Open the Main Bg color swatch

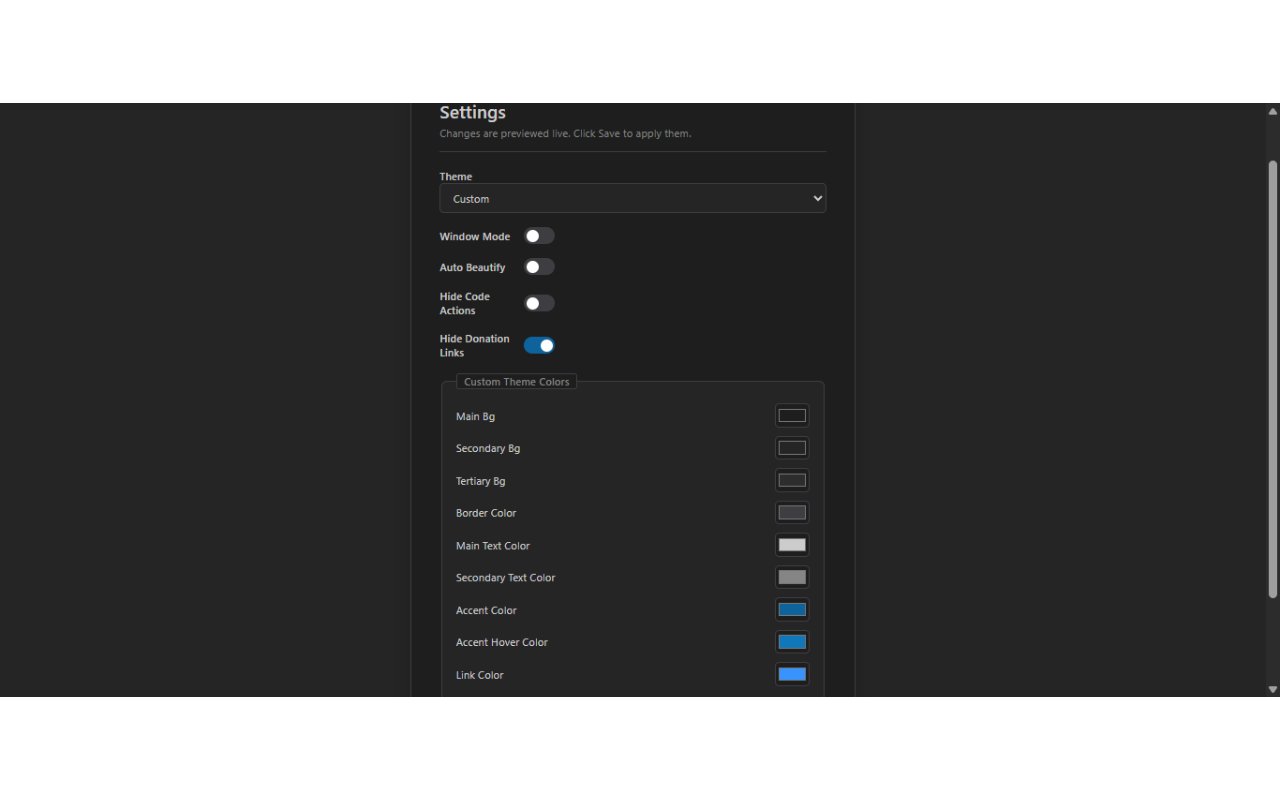792,416
